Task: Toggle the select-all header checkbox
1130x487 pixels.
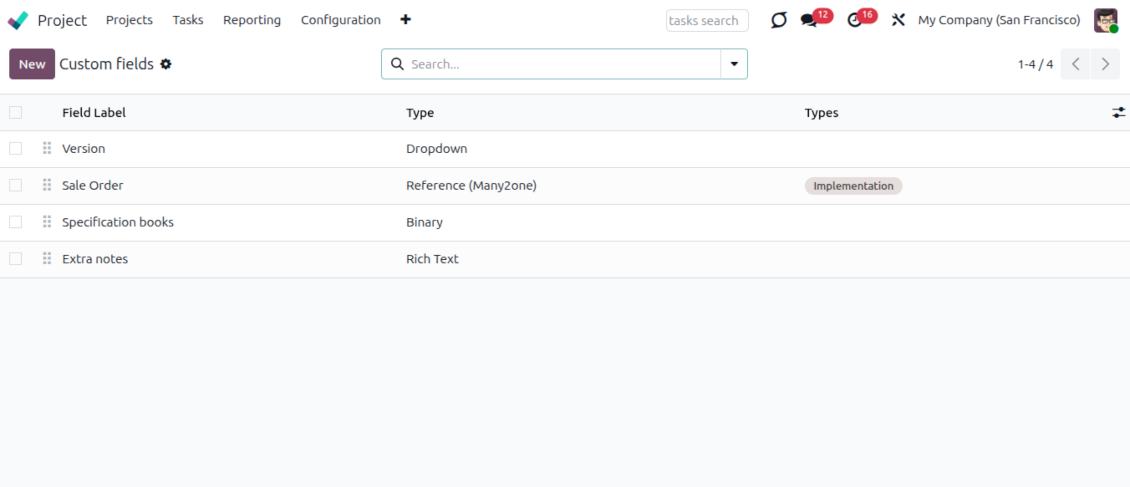Action: coord(15,112)
